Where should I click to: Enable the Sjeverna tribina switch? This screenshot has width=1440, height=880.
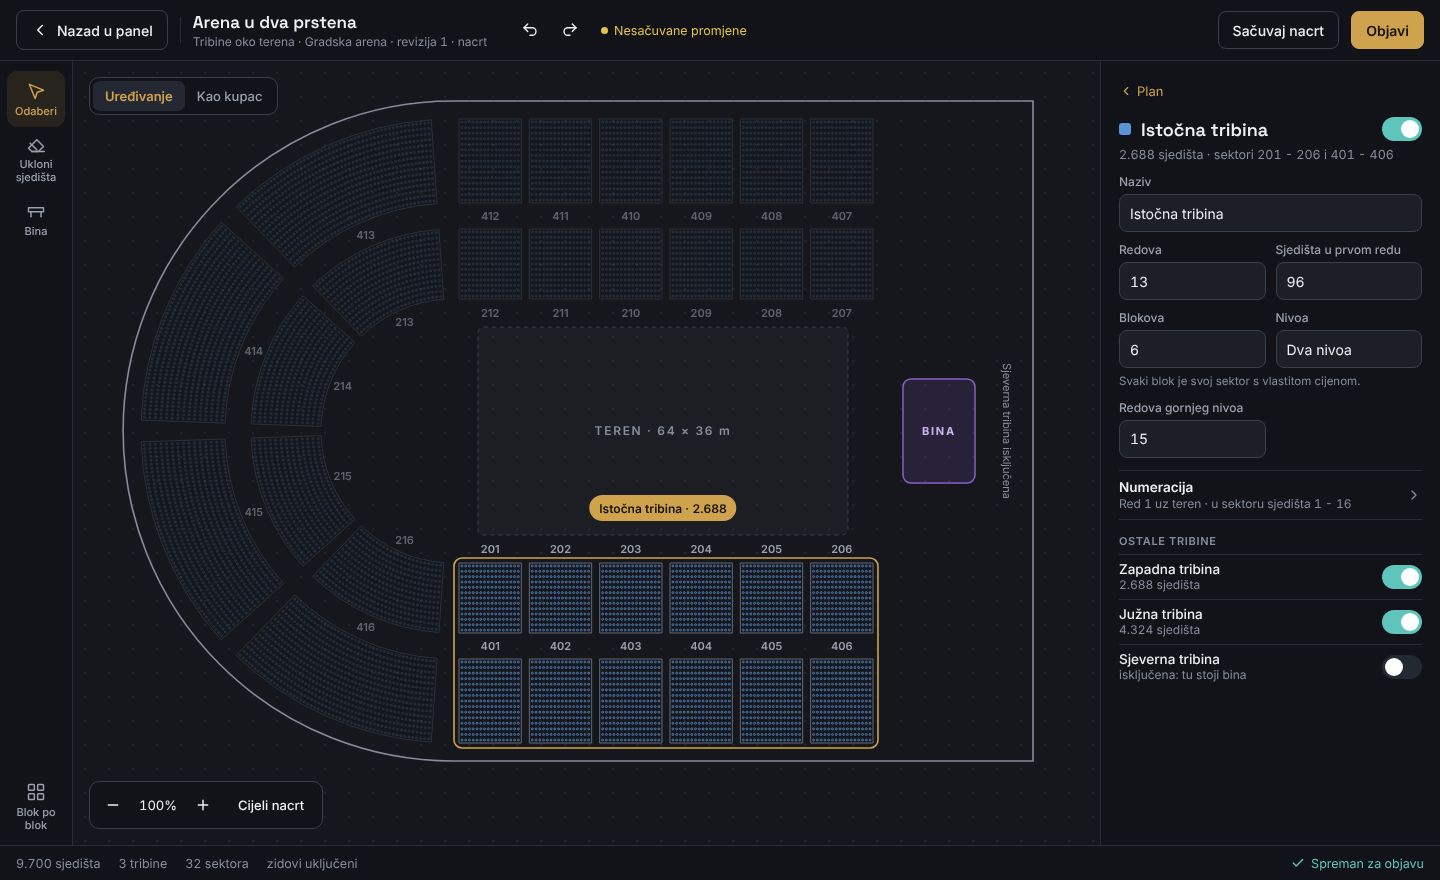(1401, 667)
